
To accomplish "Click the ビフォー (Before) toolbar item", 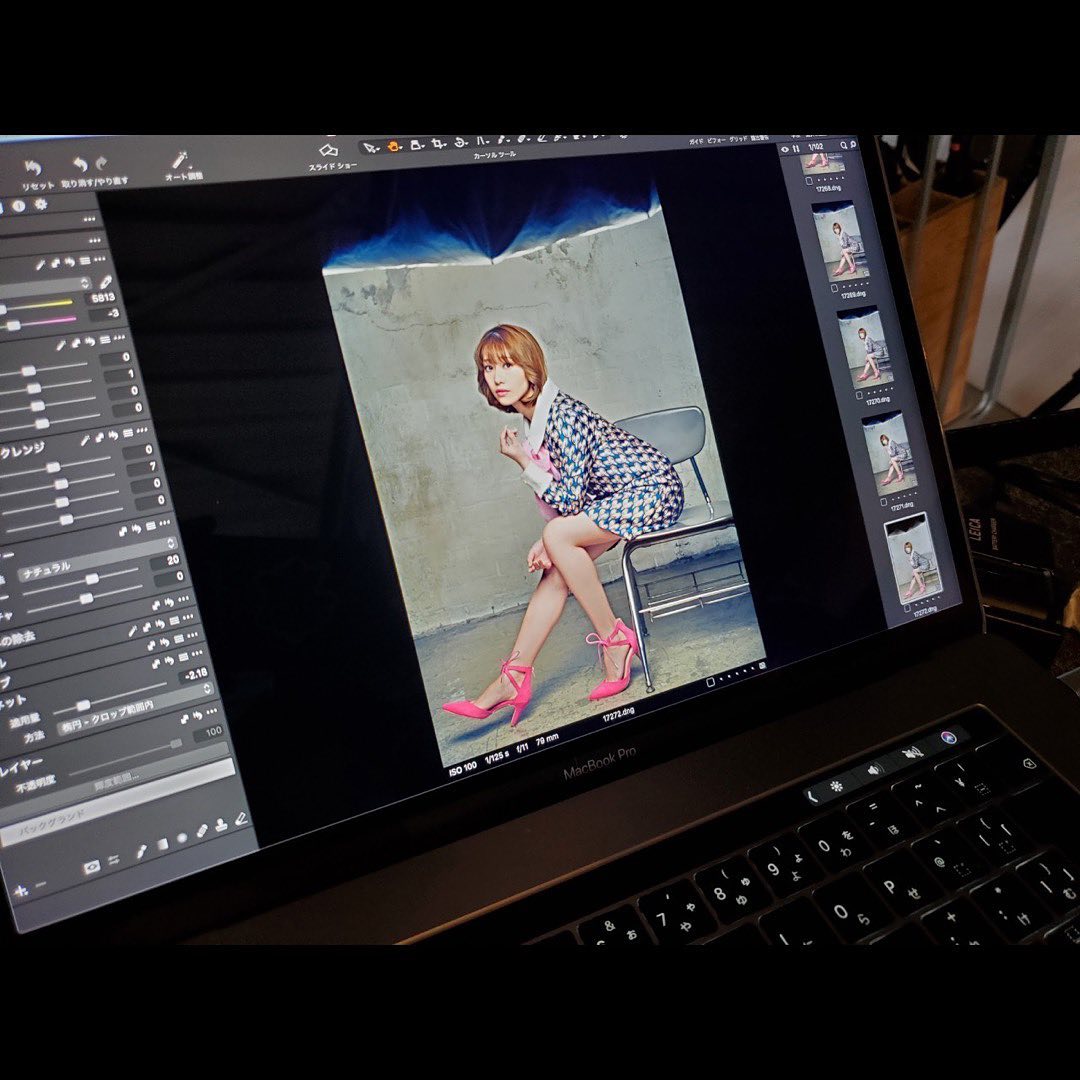I will pyautogui.click(x=717, y=142).
